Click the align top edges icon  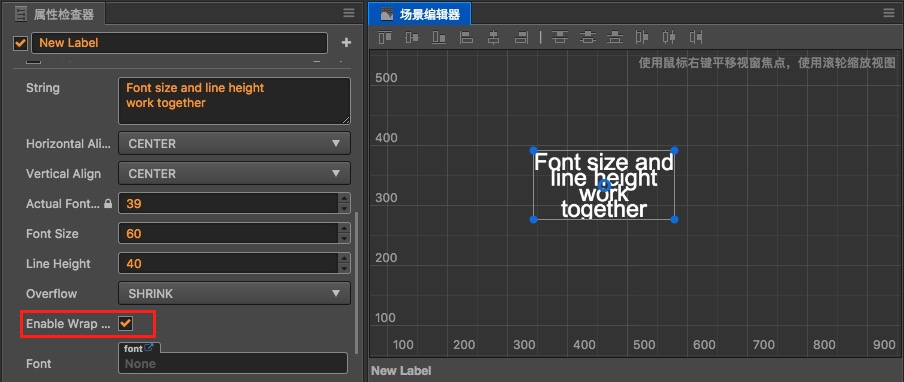point(385,37)
